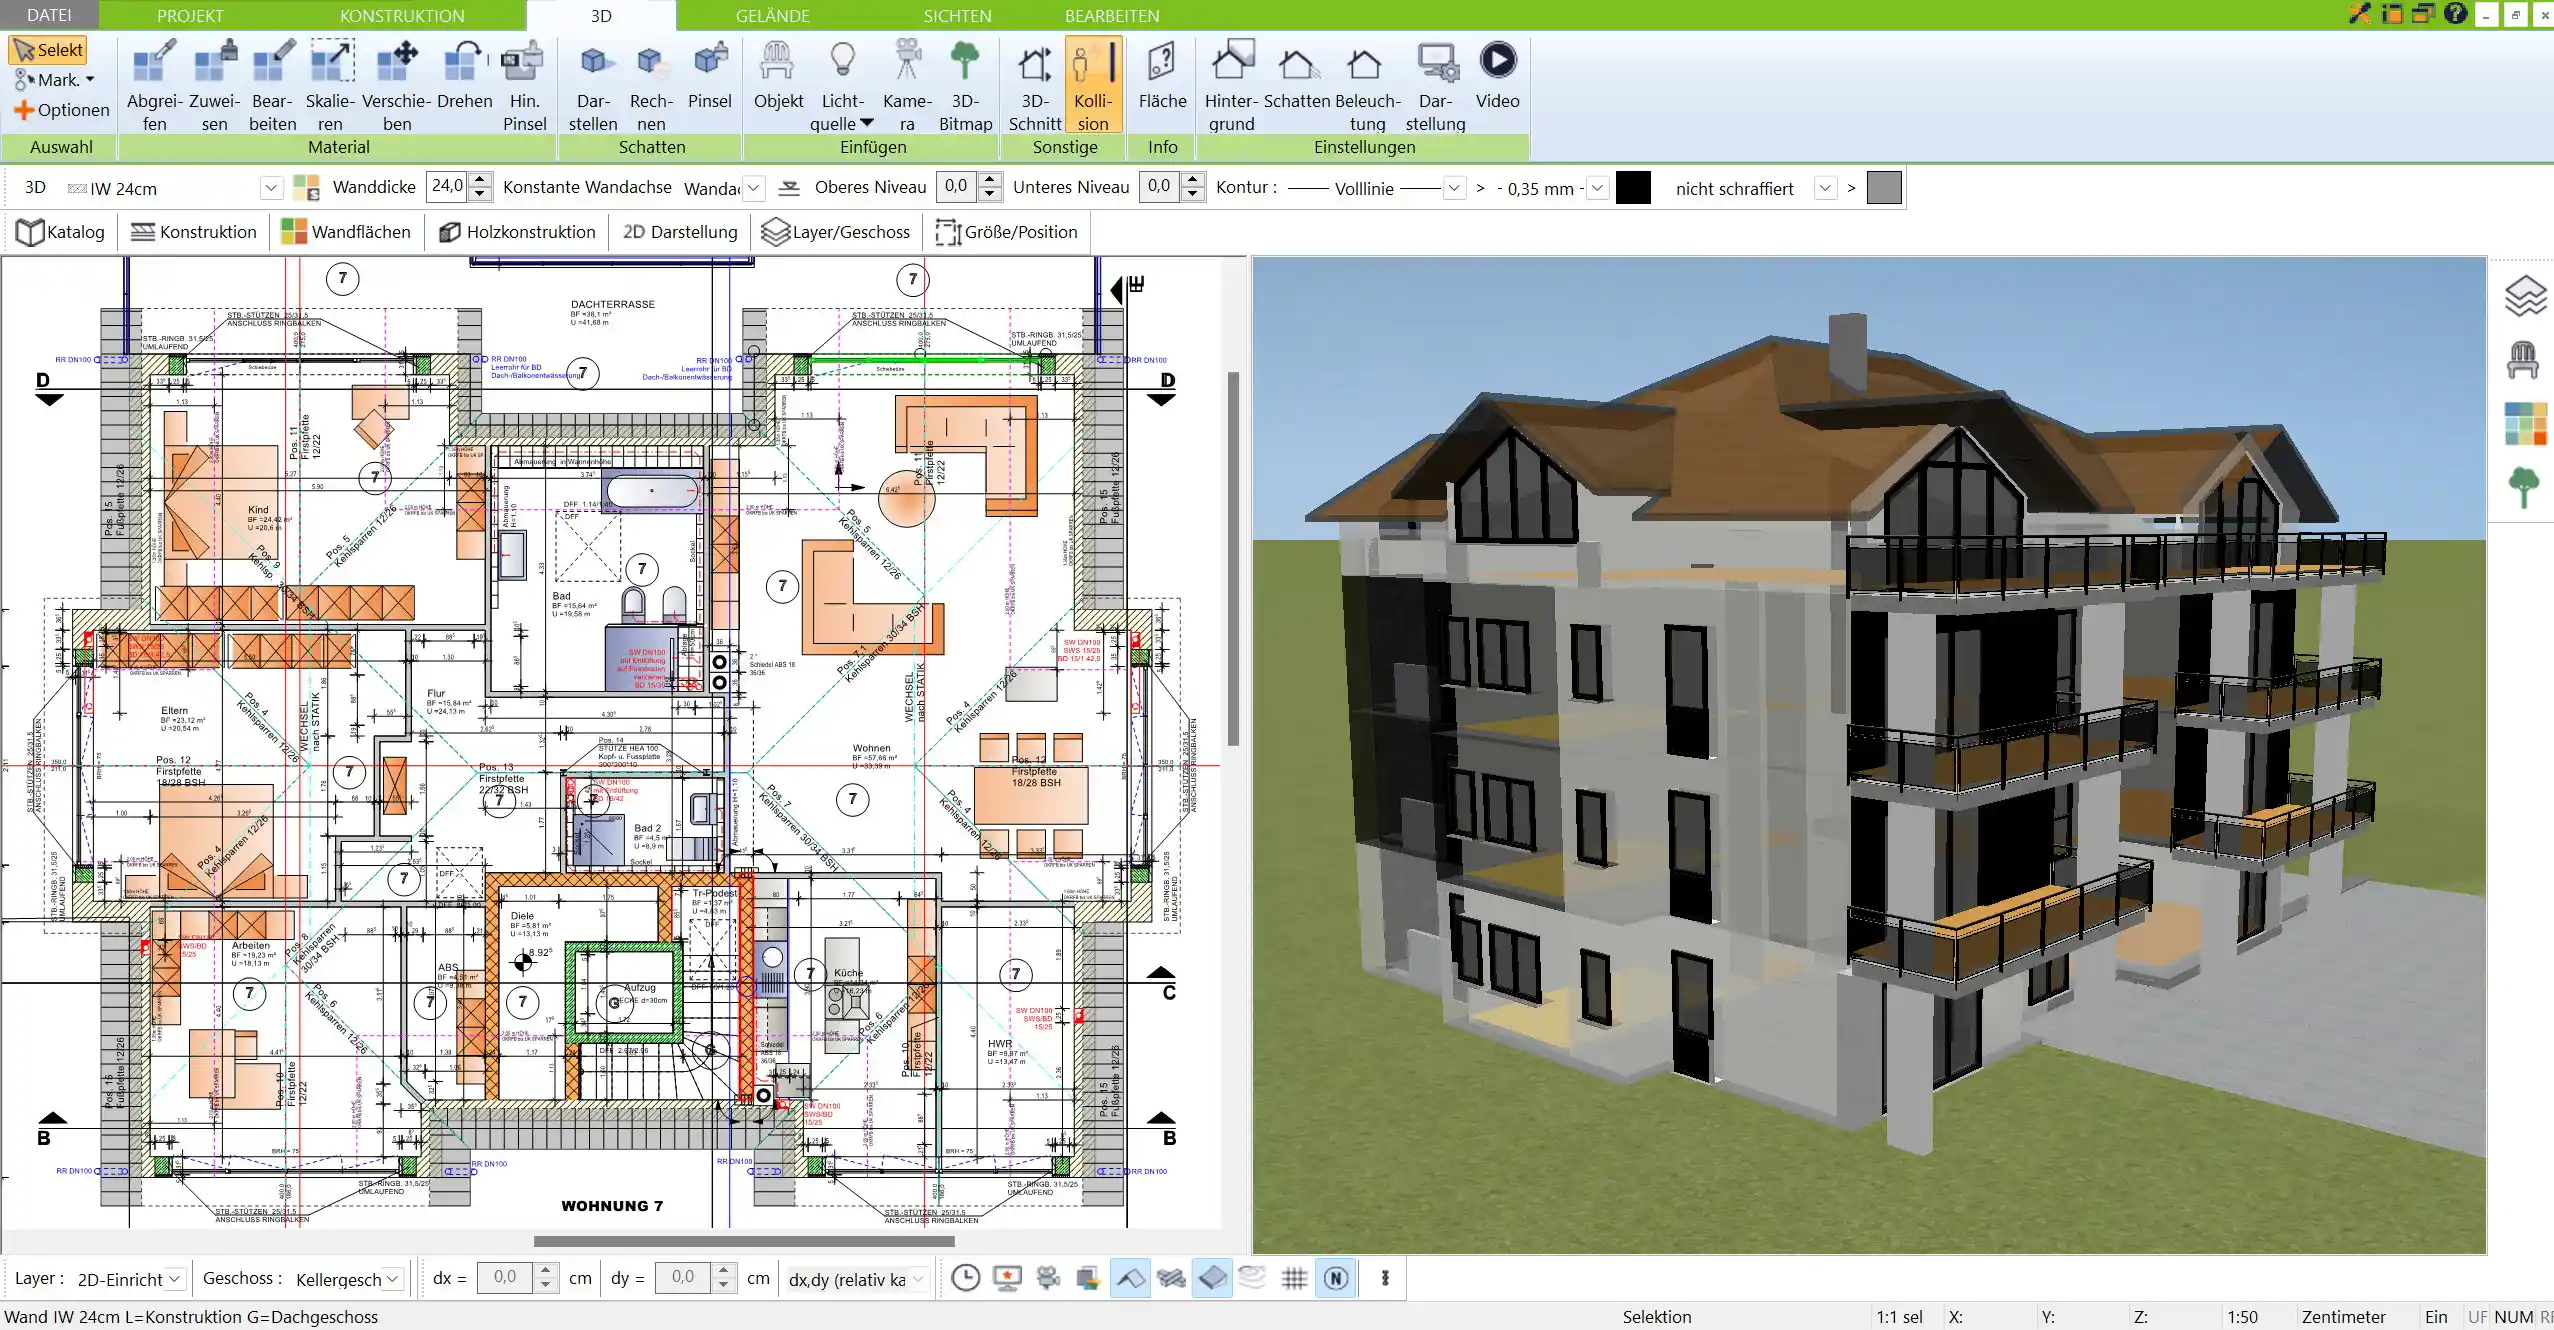Viewport: 2554px width, 1330px height.
Task: Open the furniture chair icon in right sidebar
Action: tap(2523, 359)
